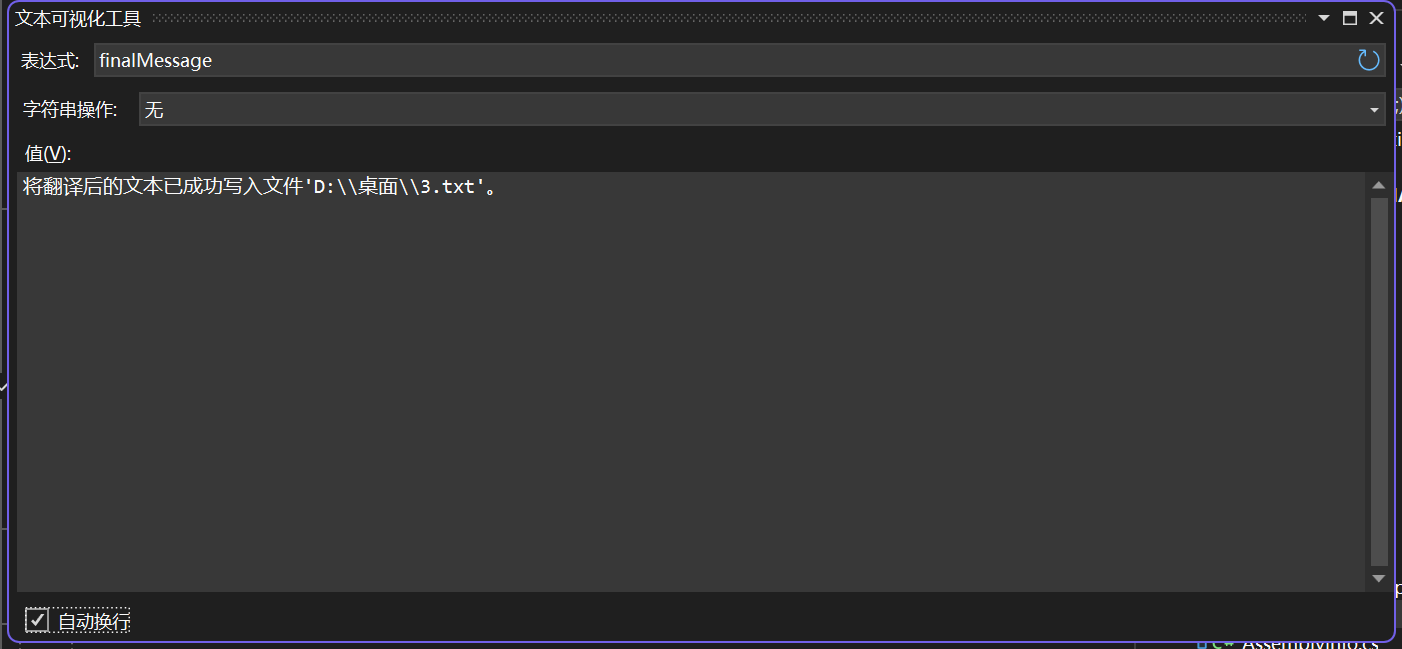Close the 文本可视化工具 window
The height and width of the screenshot is (649, 1402).
click(x=1376, y=18)
